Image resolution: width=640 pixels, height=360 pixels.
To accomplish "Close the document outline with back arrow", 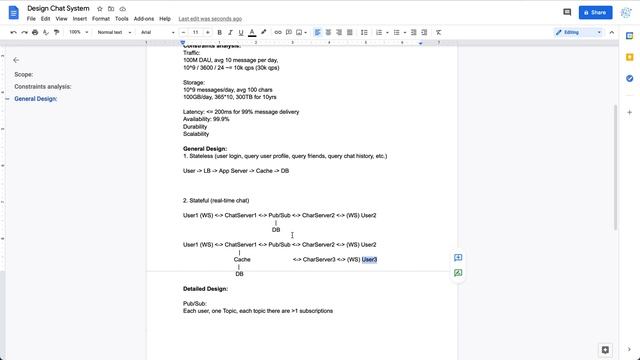I will pos(16,60).
